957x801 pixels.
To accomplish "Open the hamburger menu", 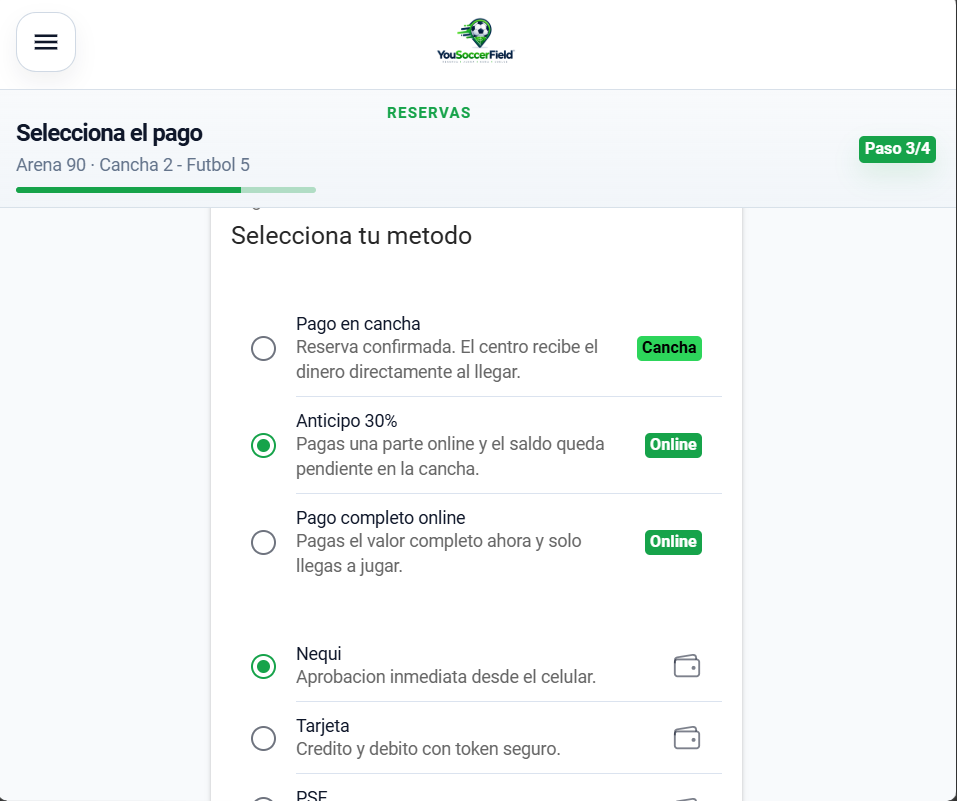I will (x=46, y=42).
